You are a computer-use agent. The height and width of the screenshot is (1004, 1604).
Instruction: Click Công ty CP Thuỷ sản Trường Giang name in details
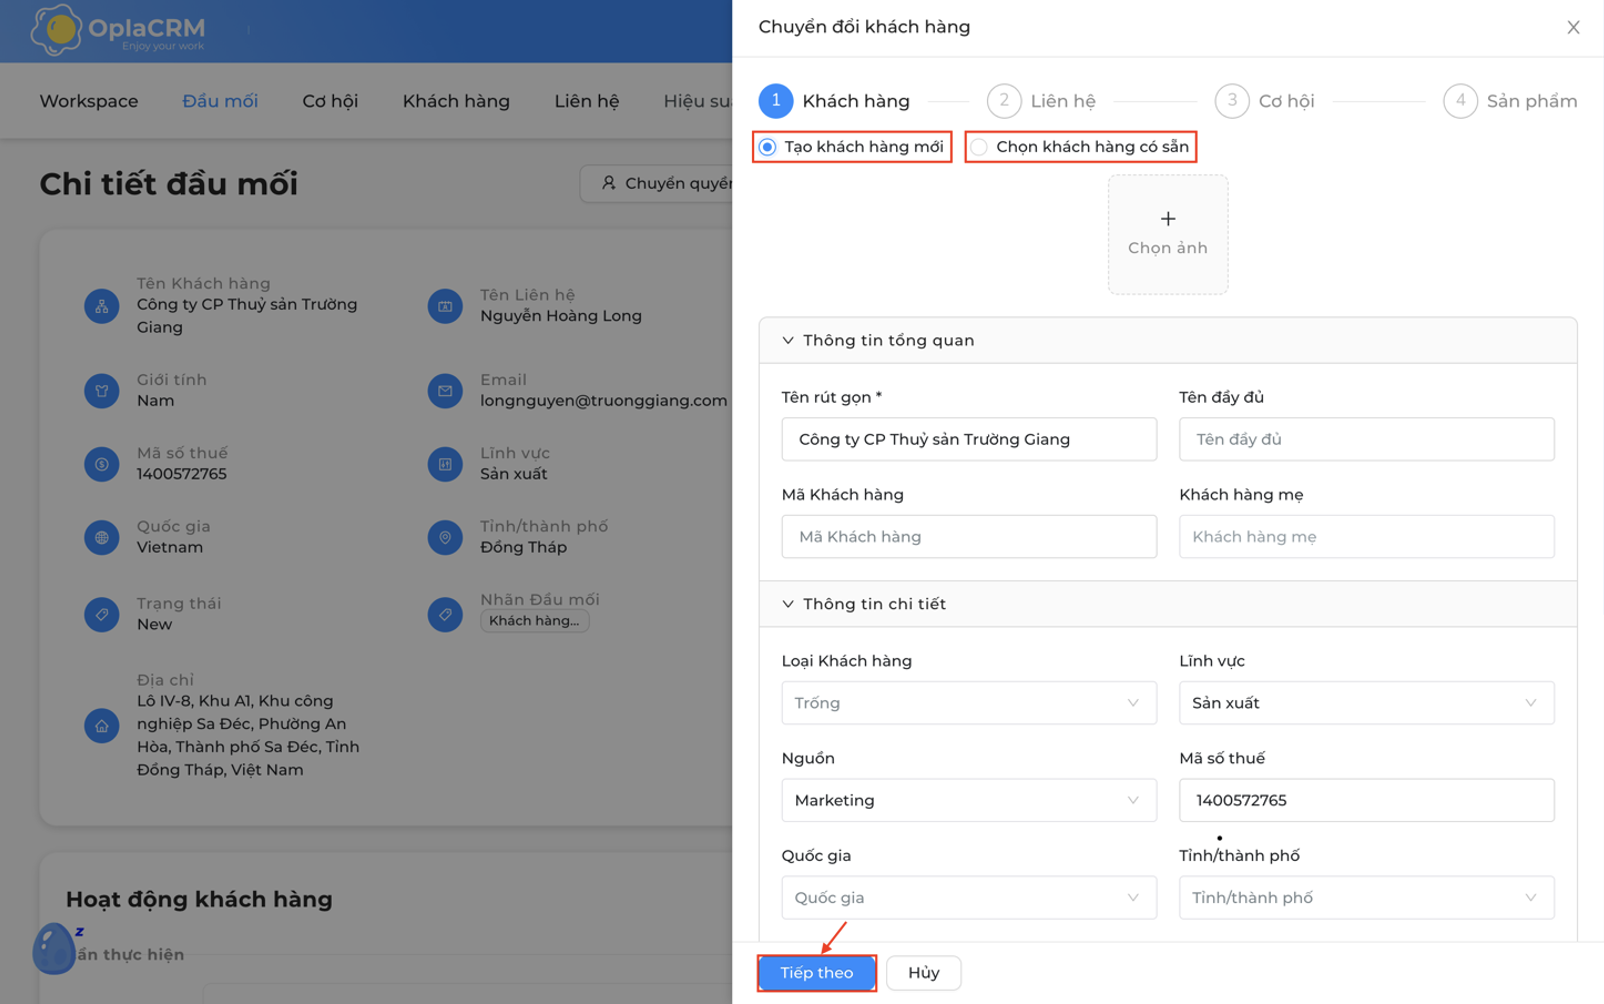coord(247,316)
